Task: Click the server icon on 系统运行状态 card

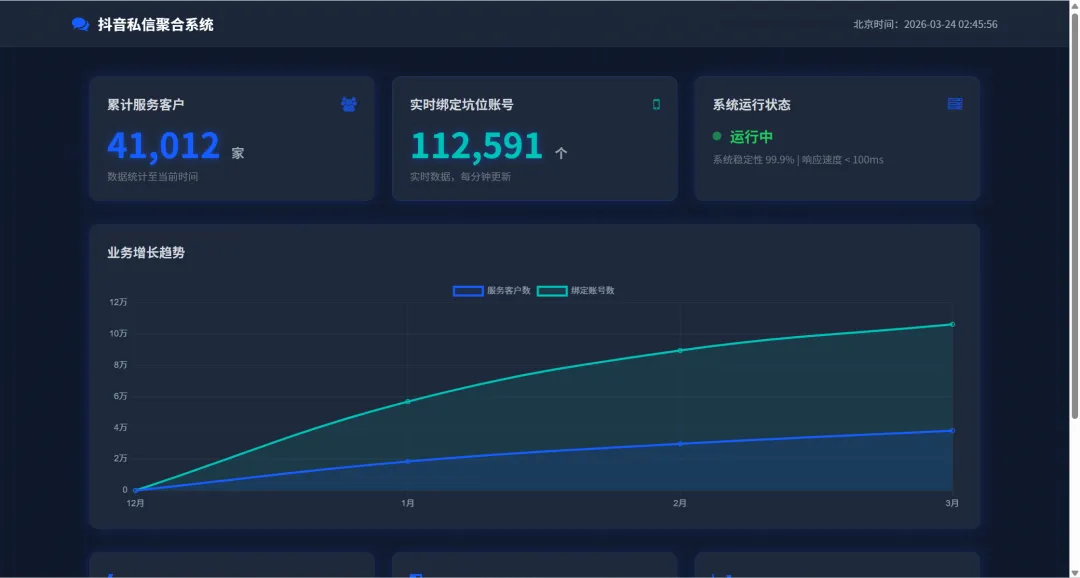Action: click(x=955, y=104)
